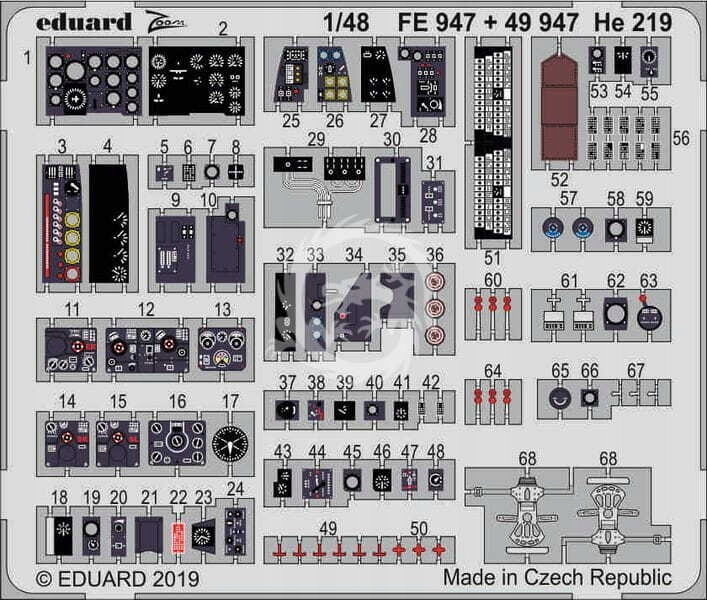Click the trapezoid dial part 23
Image resolution: width=707 pixels, height=600 pixels.
click(203, 534)
